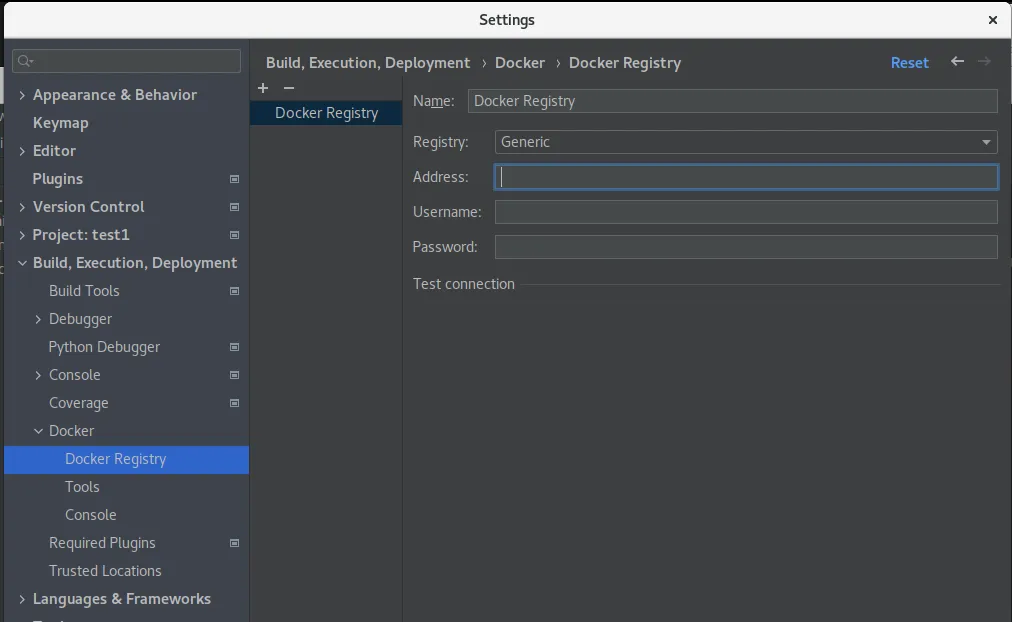This screenshot has width=1012, height=622.
Task: Click the minus icon to remove registry
Action: (289, 88)
